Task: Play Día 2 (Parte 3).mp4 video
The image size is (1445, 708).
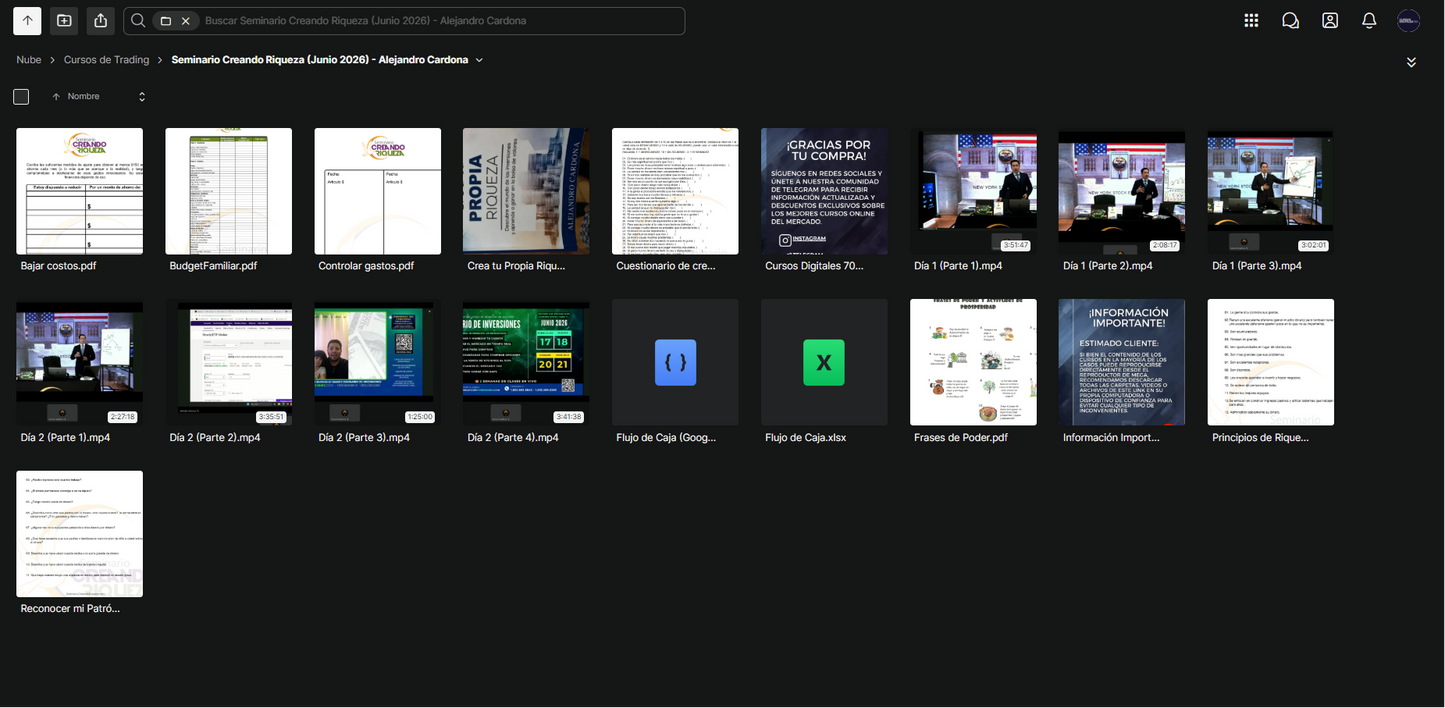Action: tap(377, 362)
